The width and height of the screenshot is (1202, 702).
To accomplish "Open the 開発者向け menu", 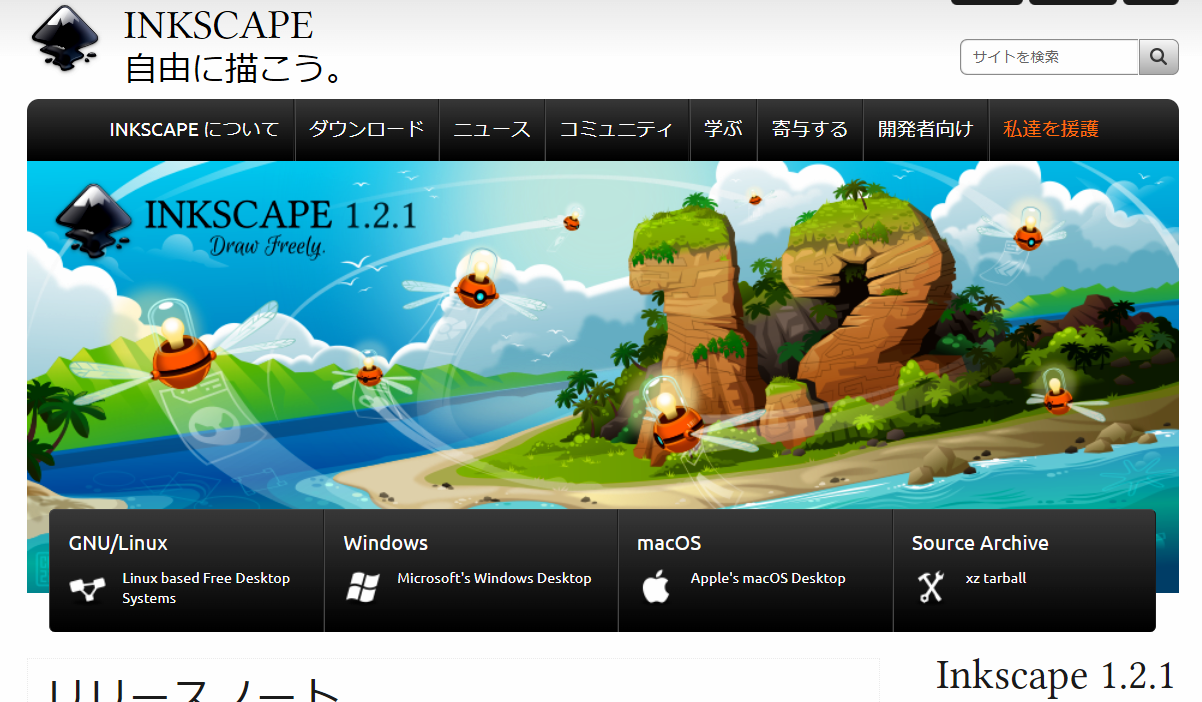I will [x=925, y=129].
